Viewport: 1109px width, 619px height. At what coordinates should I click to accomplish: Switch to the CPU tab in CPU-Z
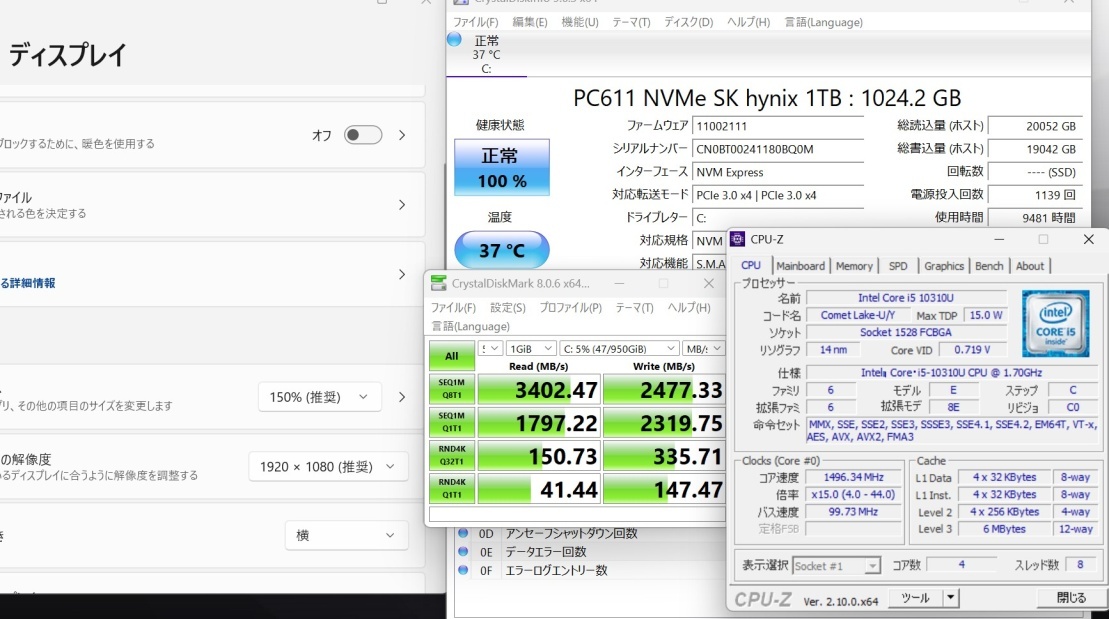click(x=751, y=265)
